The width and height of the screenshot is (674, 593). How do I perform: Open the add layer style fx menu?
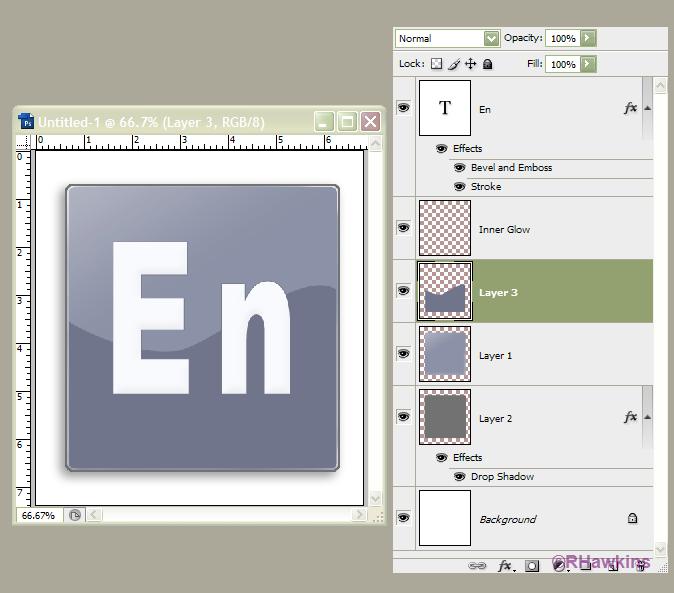(x=506, y=566)
